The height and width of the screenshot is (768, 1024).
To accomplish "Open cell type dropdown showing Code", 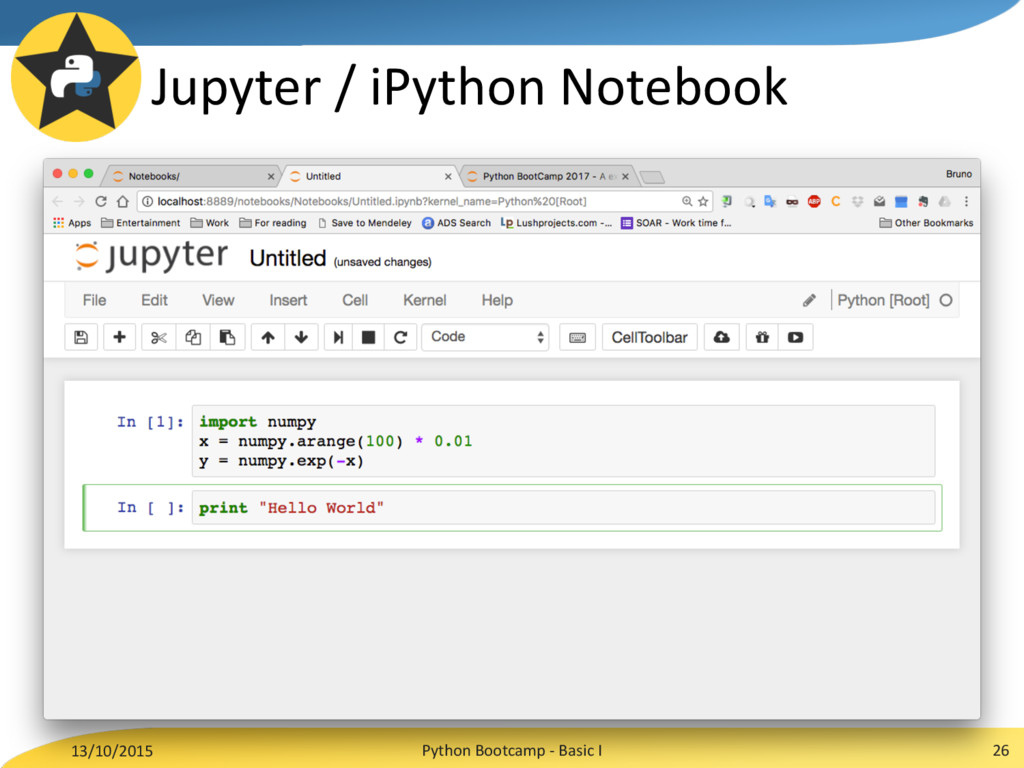I will tap(485, 337).
